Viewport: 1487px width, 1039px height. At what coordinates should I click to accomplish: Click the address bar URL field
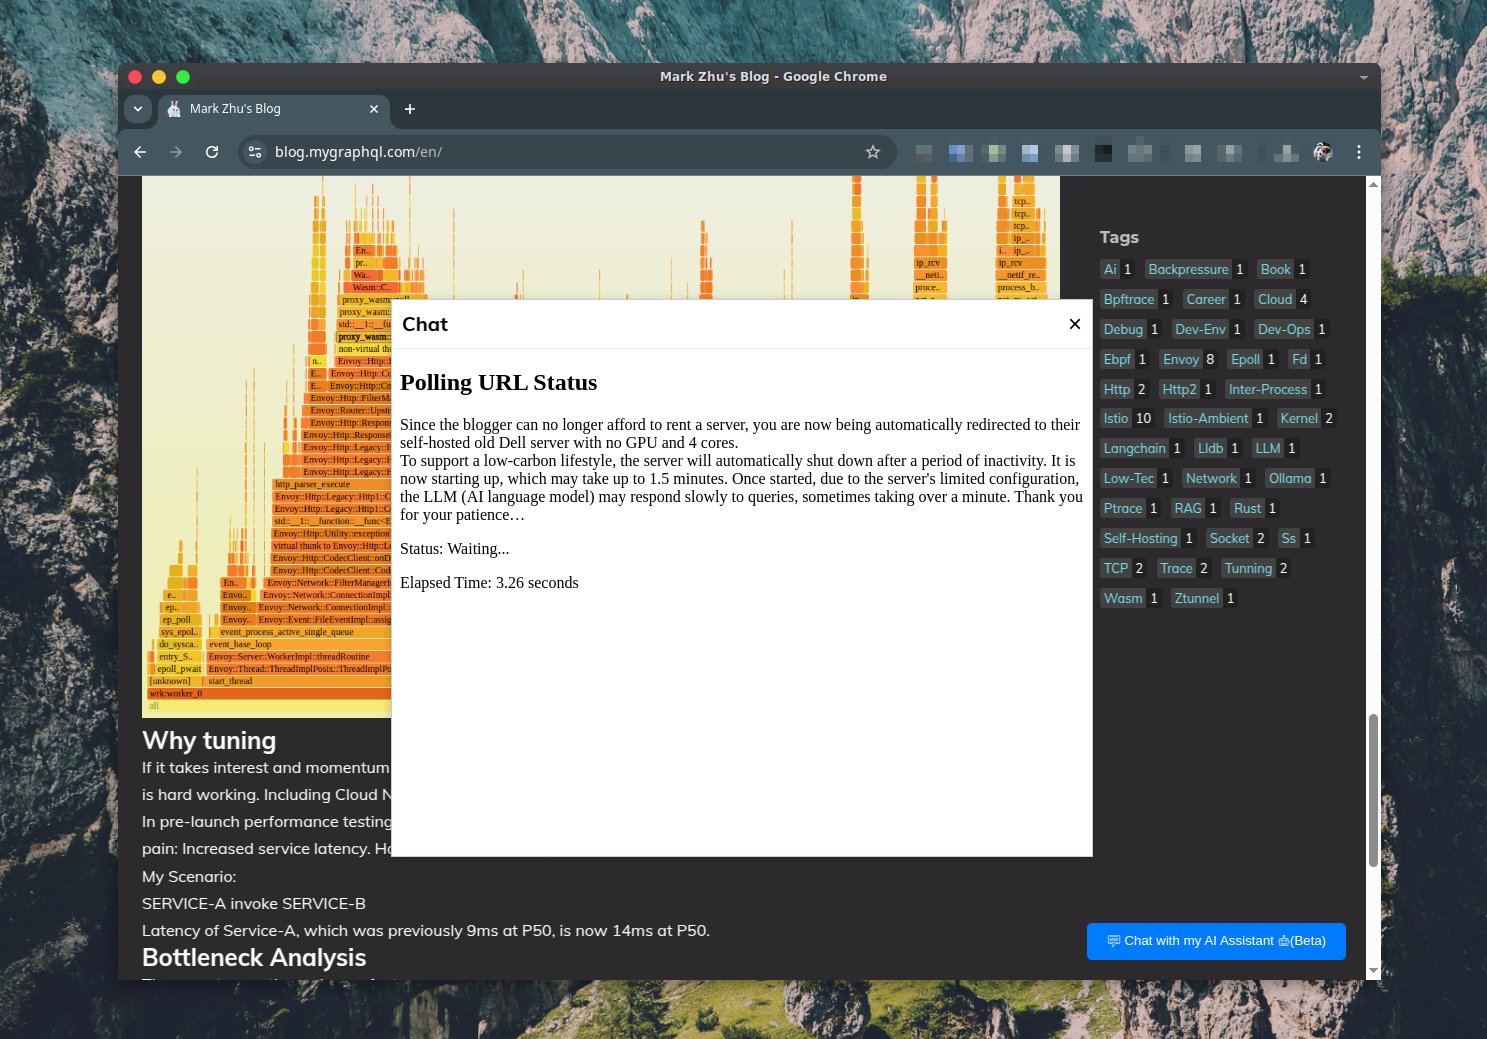pos(560,152)
